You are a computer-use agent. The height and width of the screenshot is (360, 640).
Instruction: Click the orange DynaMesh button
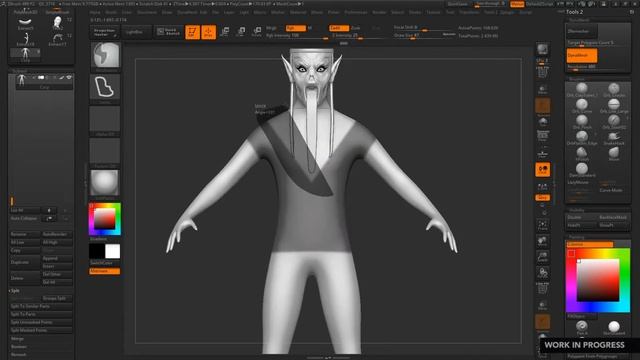point(582,55)
